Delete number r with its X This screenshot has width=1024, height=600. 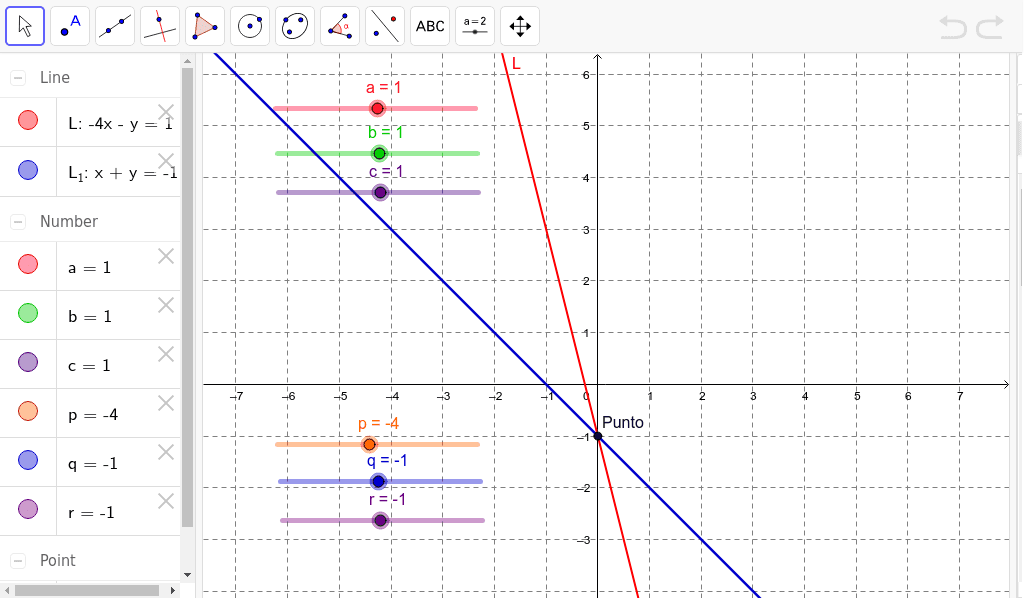coord(166,501)
